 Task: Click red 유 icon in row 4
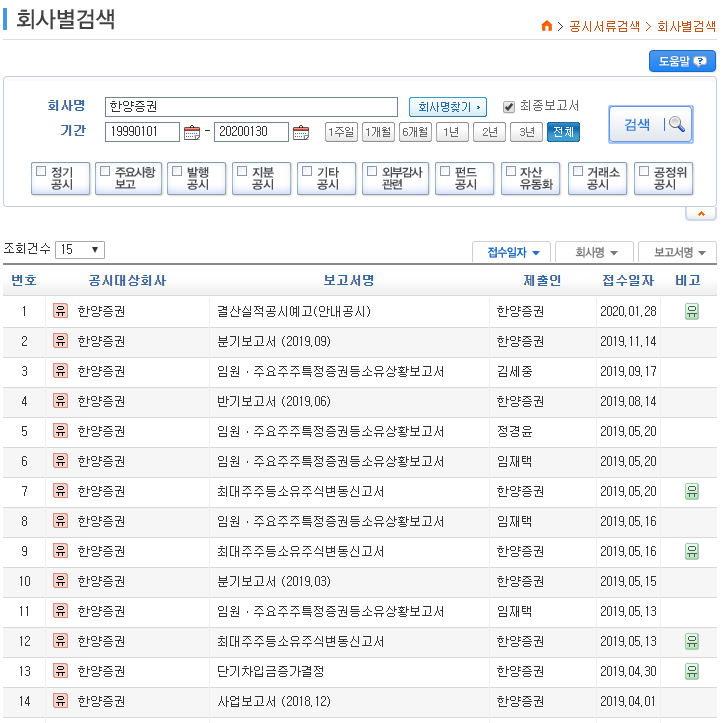tap(60, 401)
